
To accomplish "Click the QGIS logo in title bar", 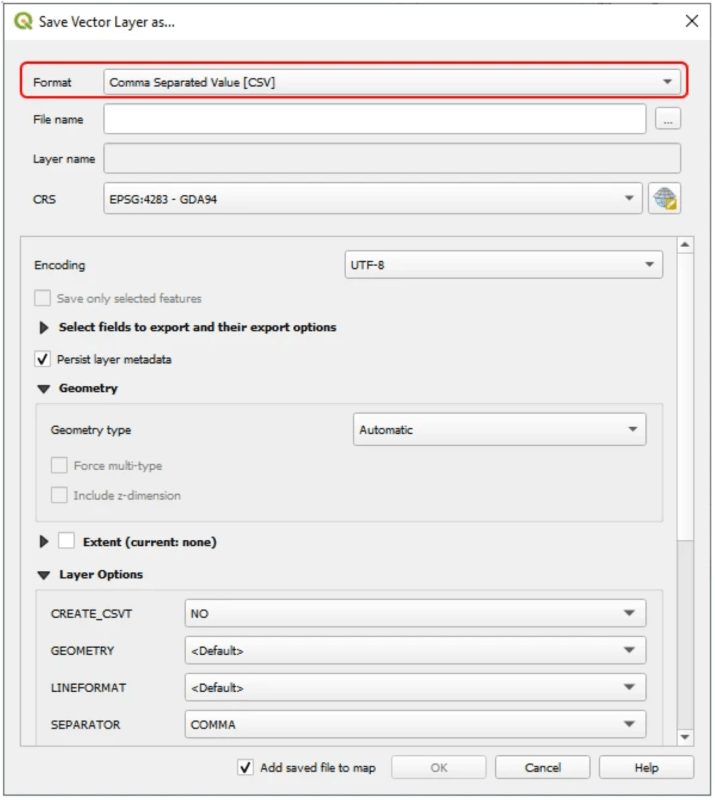I will tap(23, 21).
